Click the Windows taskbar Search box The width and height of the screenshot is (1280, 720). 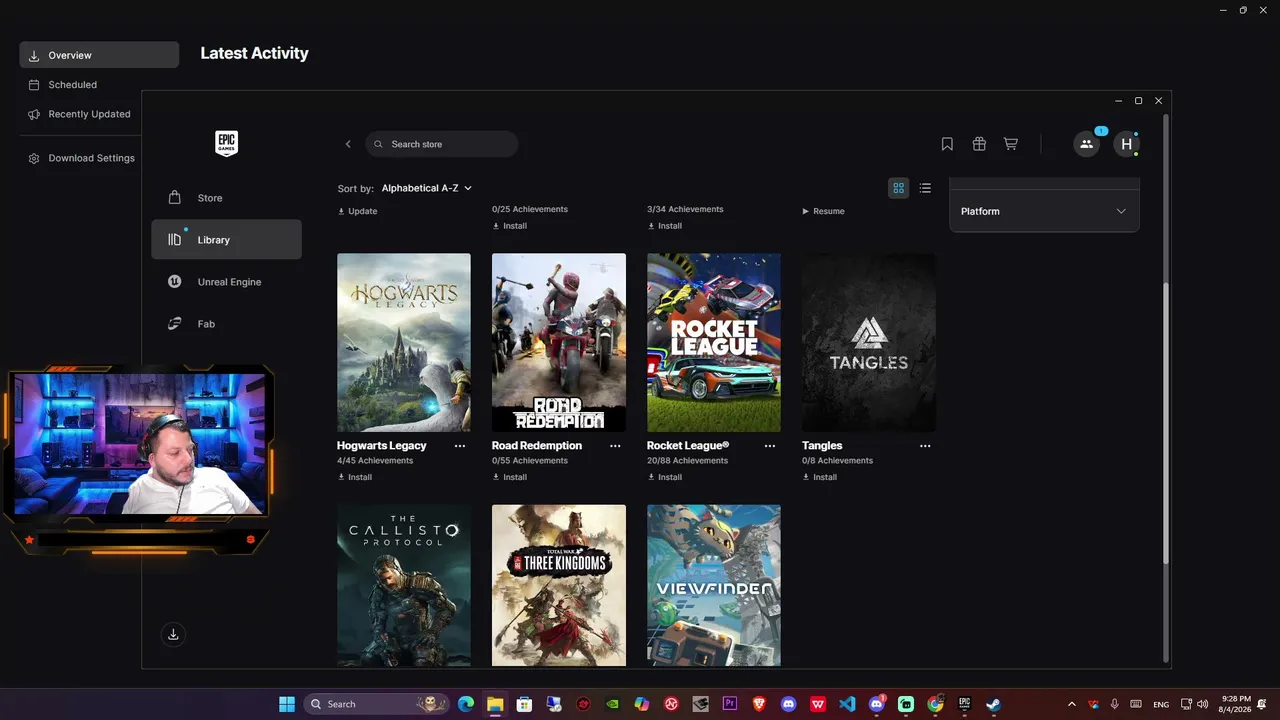pos(376,704)
